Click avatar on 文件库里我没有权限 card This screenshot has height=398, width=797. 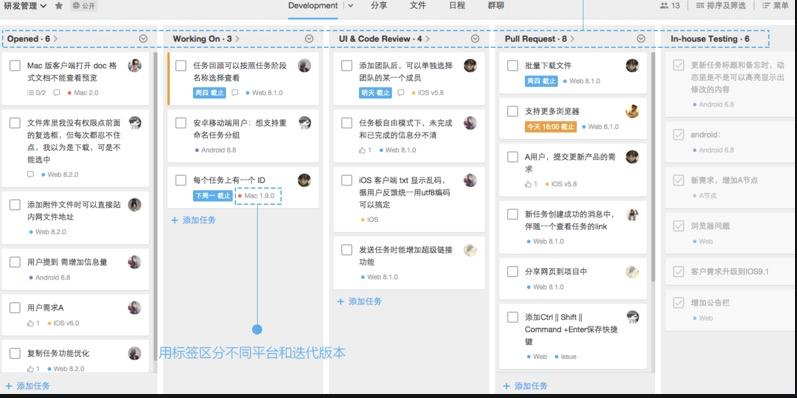click(x=135, y=123)
